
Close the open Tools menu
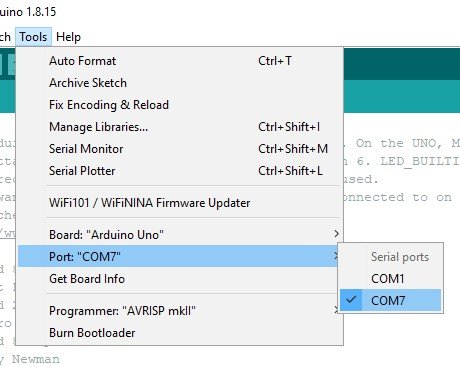33,37
